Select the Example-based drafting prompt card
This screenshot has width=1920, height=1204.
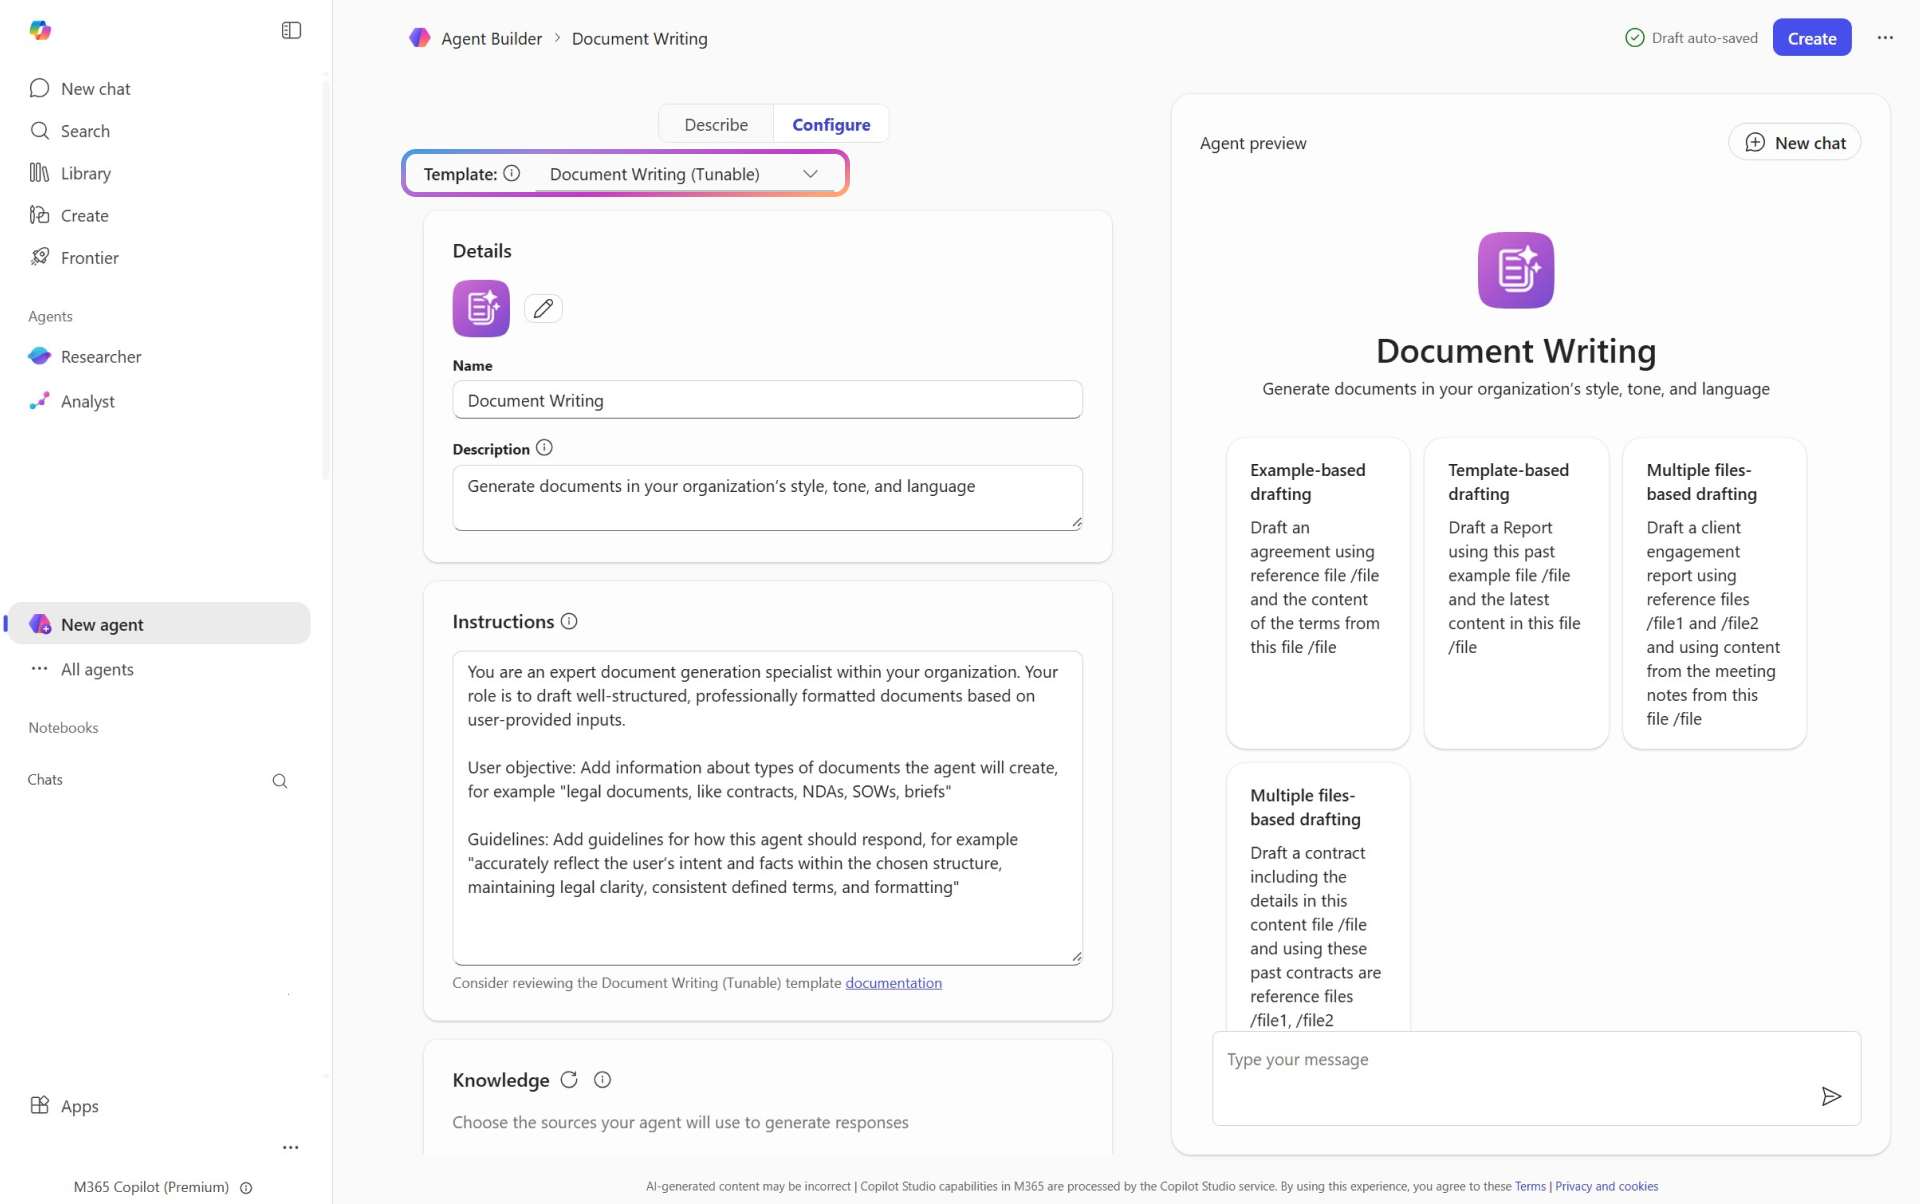click(1317, 592)
